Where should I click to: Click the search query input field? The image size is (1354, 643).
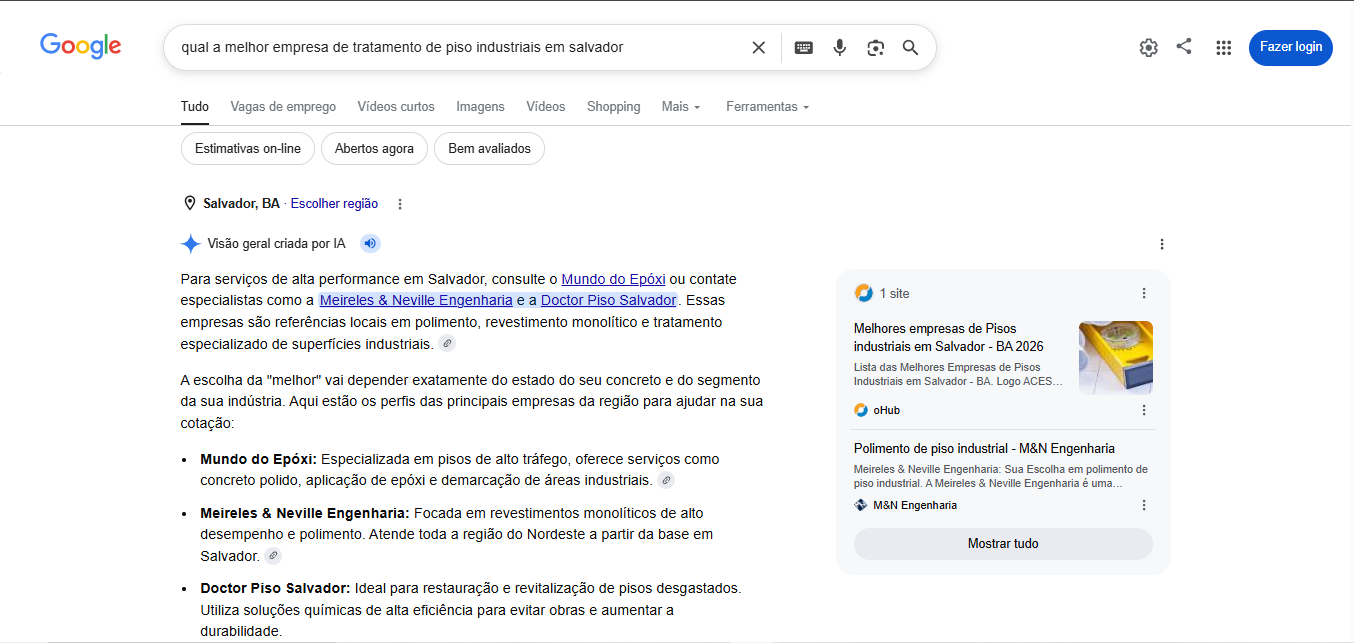460,47
